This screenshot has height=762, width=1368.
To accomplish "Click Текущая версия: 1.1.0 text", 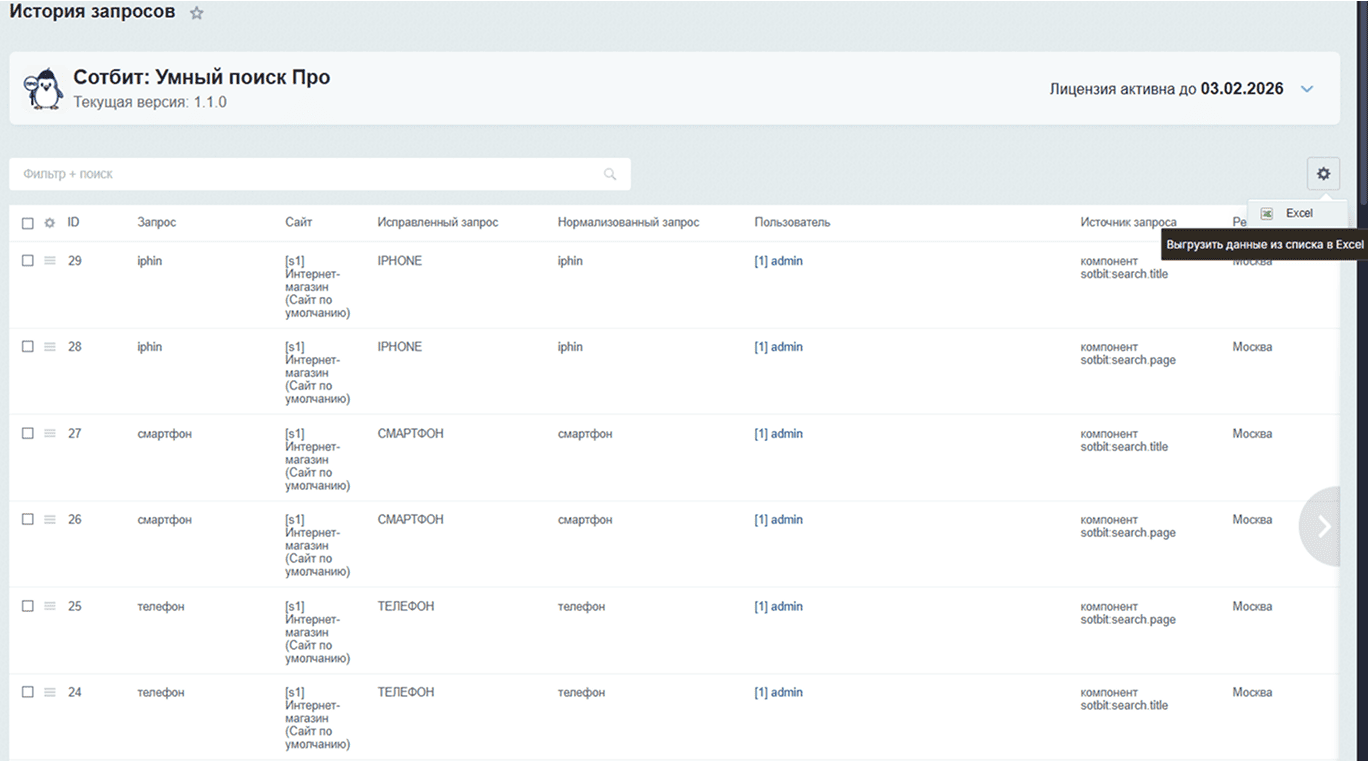I will pyautogui.click(x=150, y=102).
